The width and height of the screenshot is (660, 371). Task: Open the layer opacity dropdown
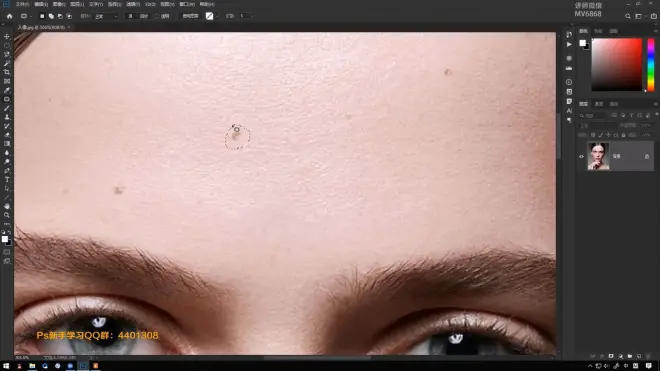646,125
